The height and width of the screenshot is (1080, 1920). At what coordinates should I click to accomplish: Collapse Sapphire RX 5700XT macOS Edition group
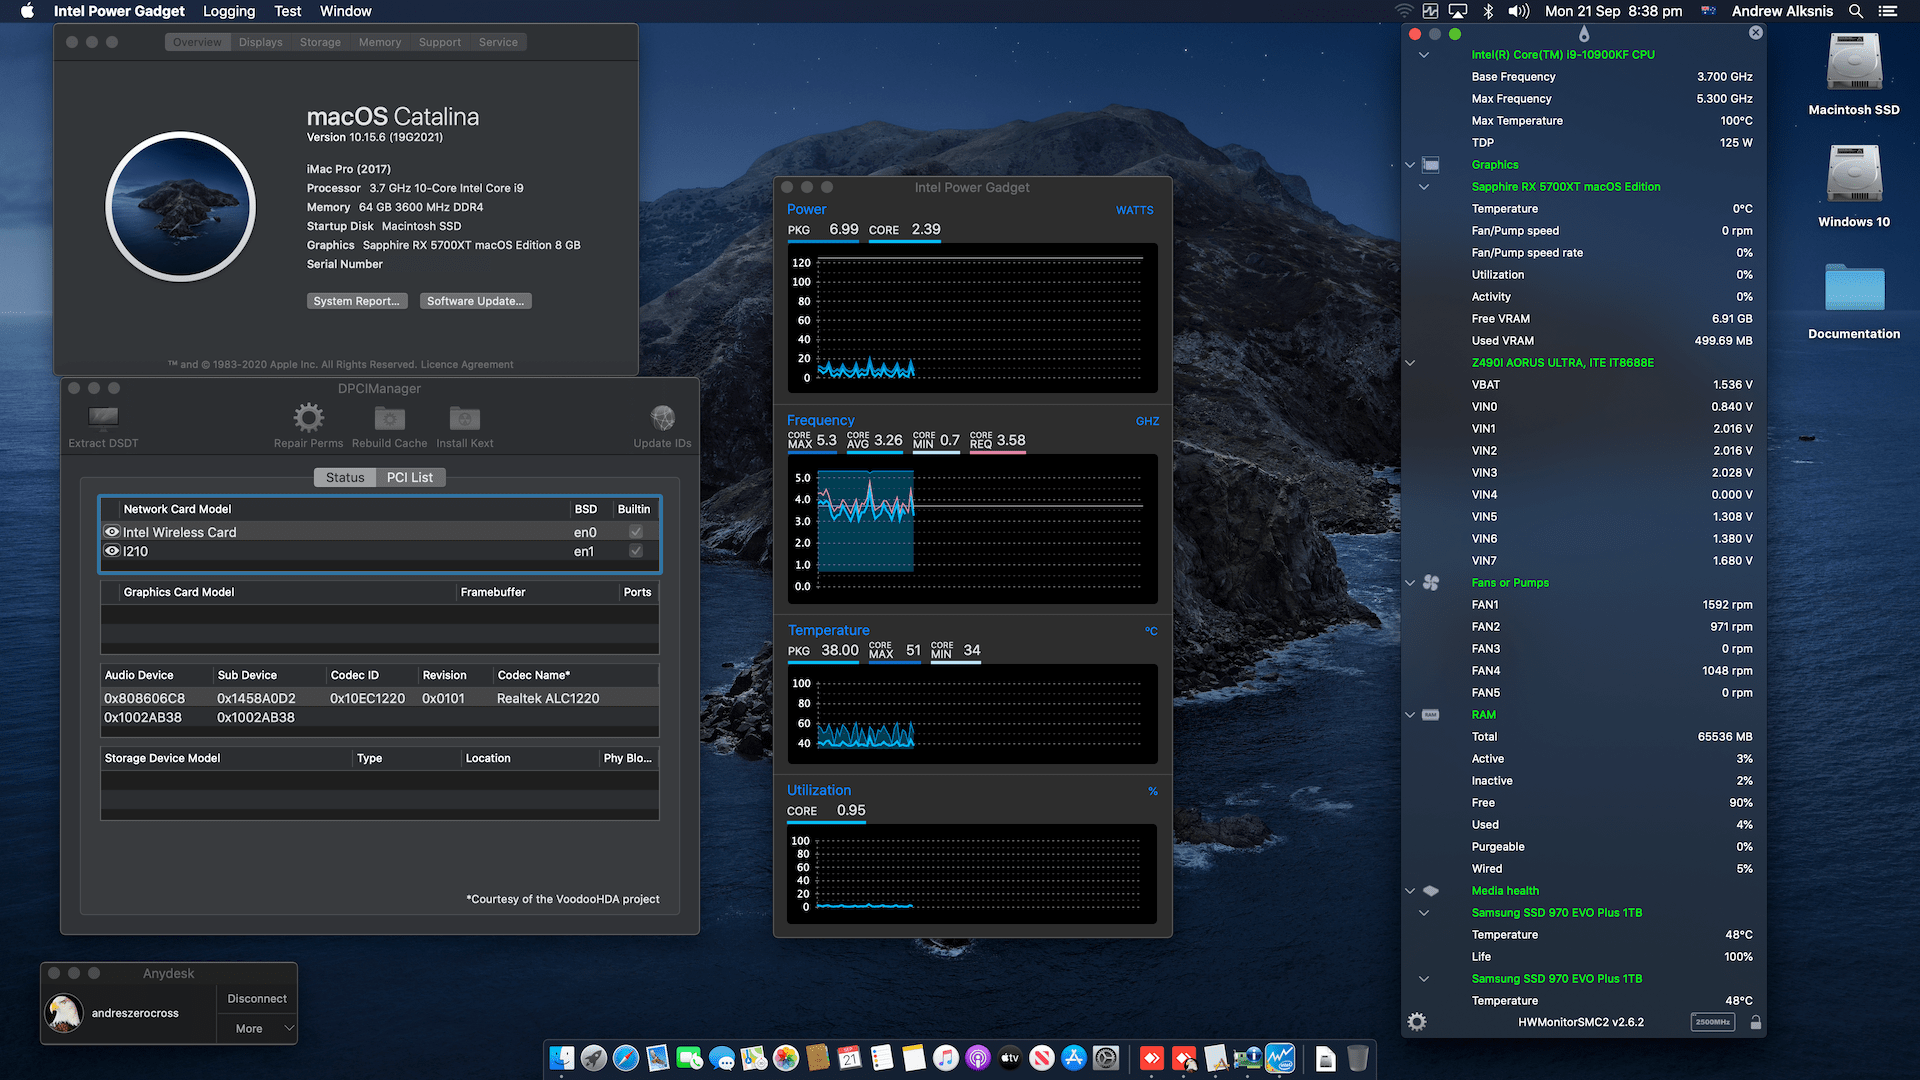pos(1424,187)
